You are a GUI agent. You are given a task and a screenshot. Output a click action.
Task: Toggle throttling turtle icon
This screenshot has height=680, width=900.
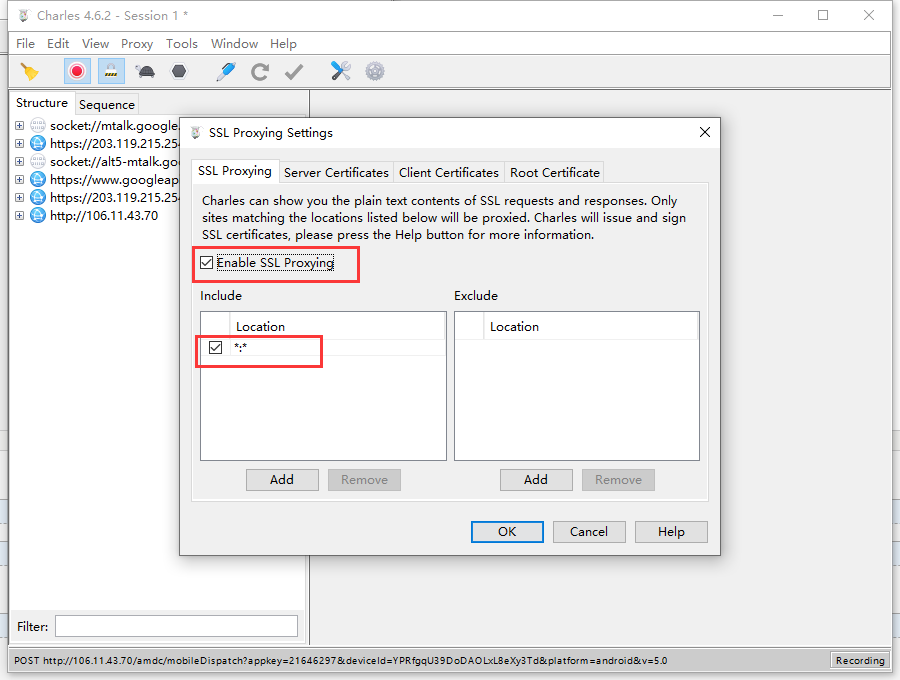(145, 72)
